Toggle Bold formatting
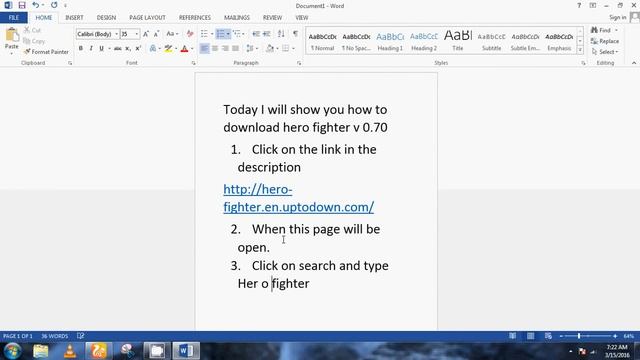 (x=81, y=49)
